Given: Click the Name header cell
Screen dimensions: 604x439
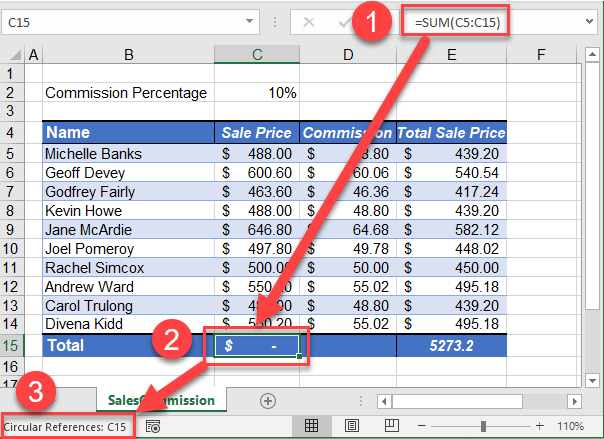Looking at the screenshot, I should coord(128,132).
